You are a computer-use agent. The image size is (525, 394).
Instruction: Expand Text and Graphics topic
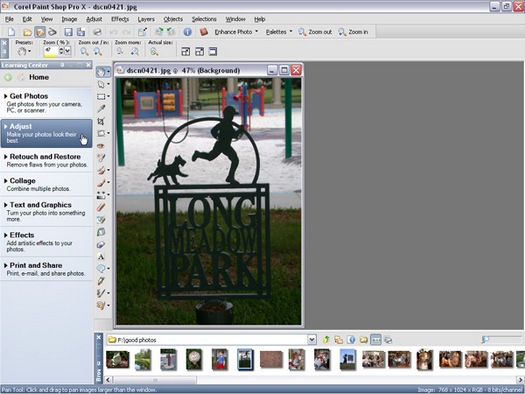pos(46,211)
